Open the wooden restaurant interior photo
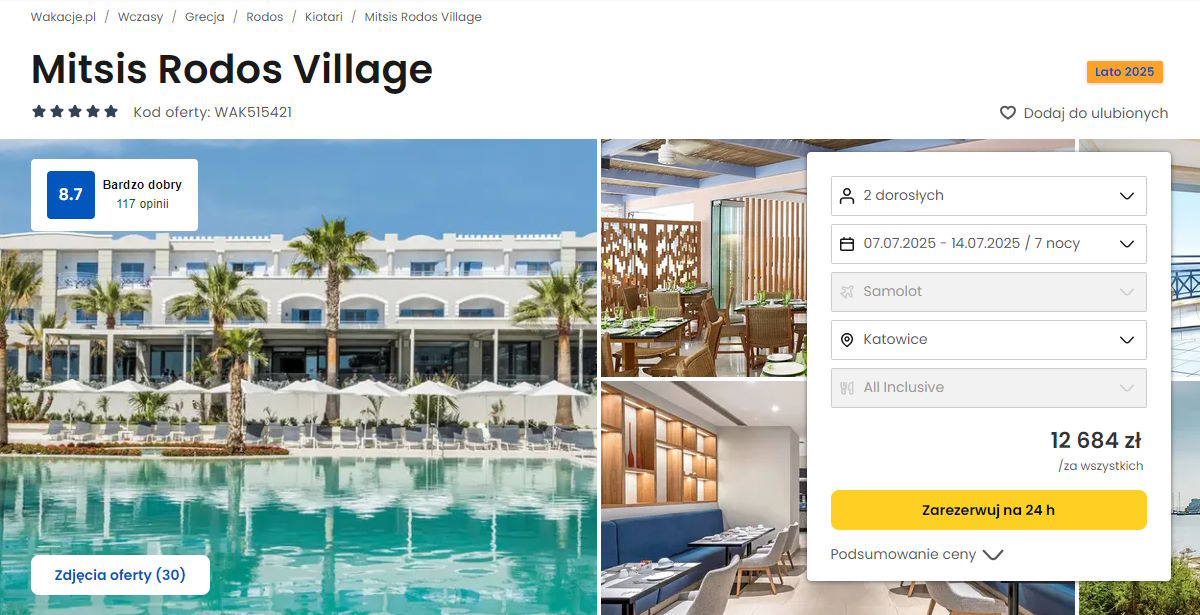The image size is (1200, 615). [x=703, y=258]
